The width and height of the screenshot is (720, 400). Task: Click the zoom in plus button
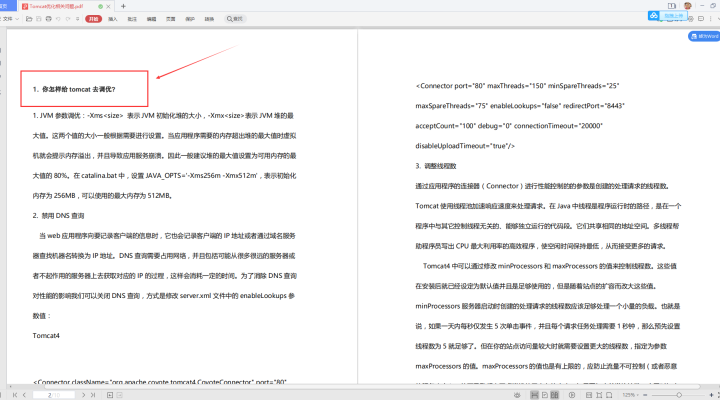click(711, 395)
